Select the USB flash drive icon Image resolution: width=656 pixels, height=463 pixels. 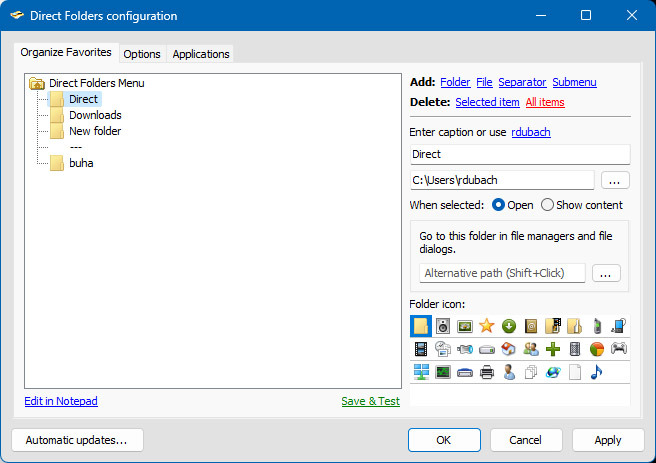pyautogui.click(x=465, y=348)
